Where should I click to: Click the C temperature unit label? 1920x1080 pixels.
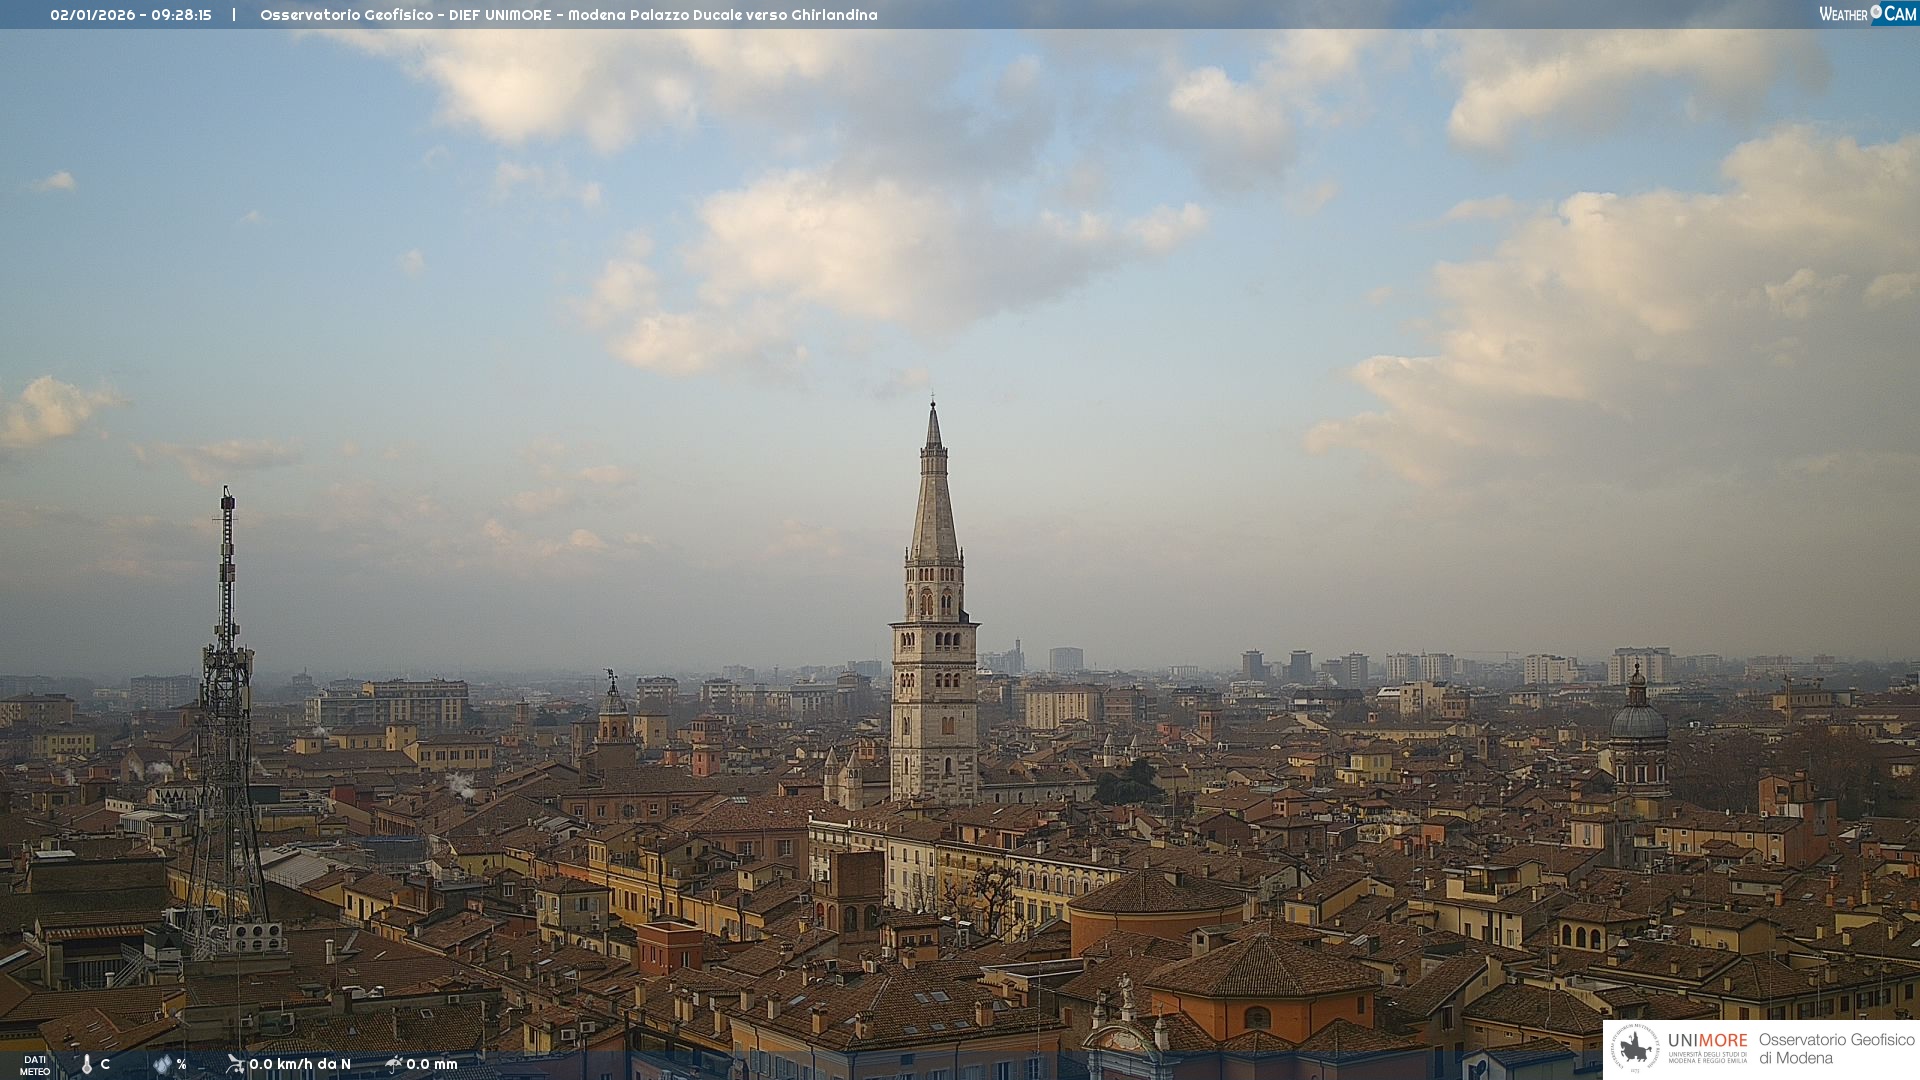(x=105, y=1064)
